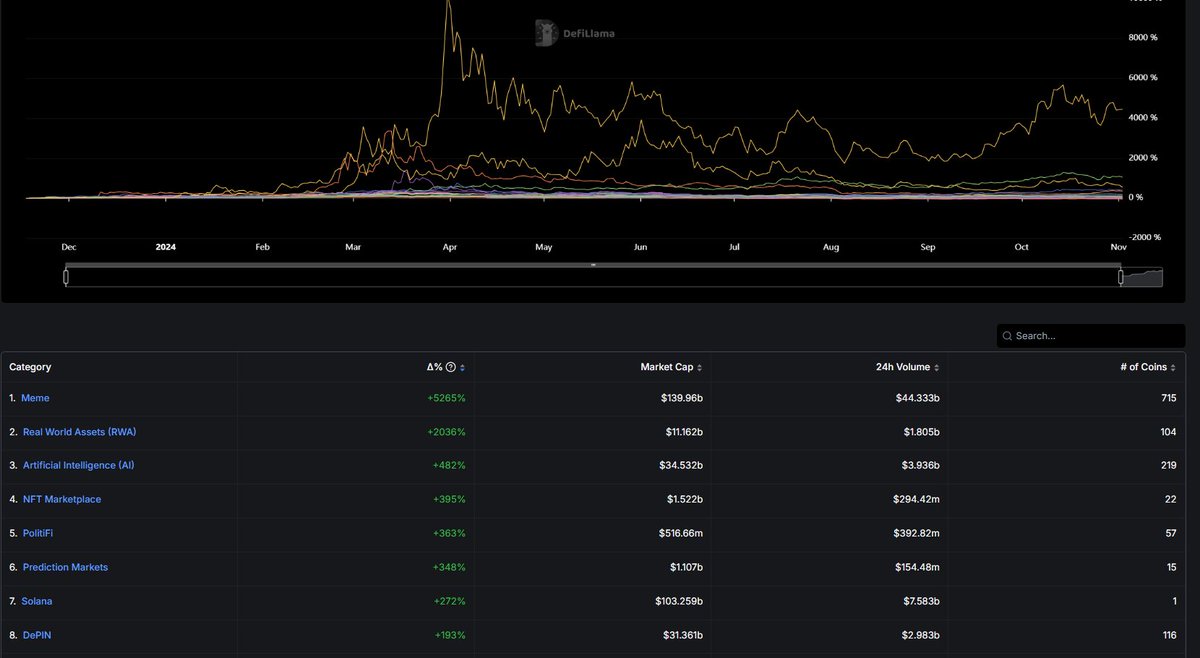Click the 2024 label on chart axis
Image resolution: width=1200 pixels, height=658 pixels.
(x=165, y=246)
